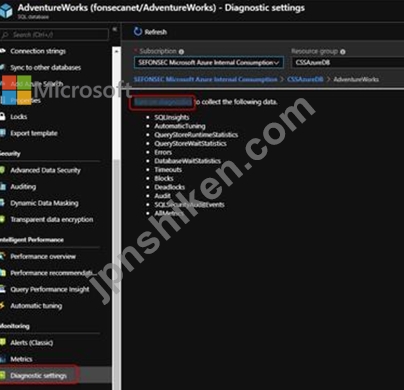Click the Refresh icon in the toolbar
The width and height of the screenshot is (404, 390).
138,32
